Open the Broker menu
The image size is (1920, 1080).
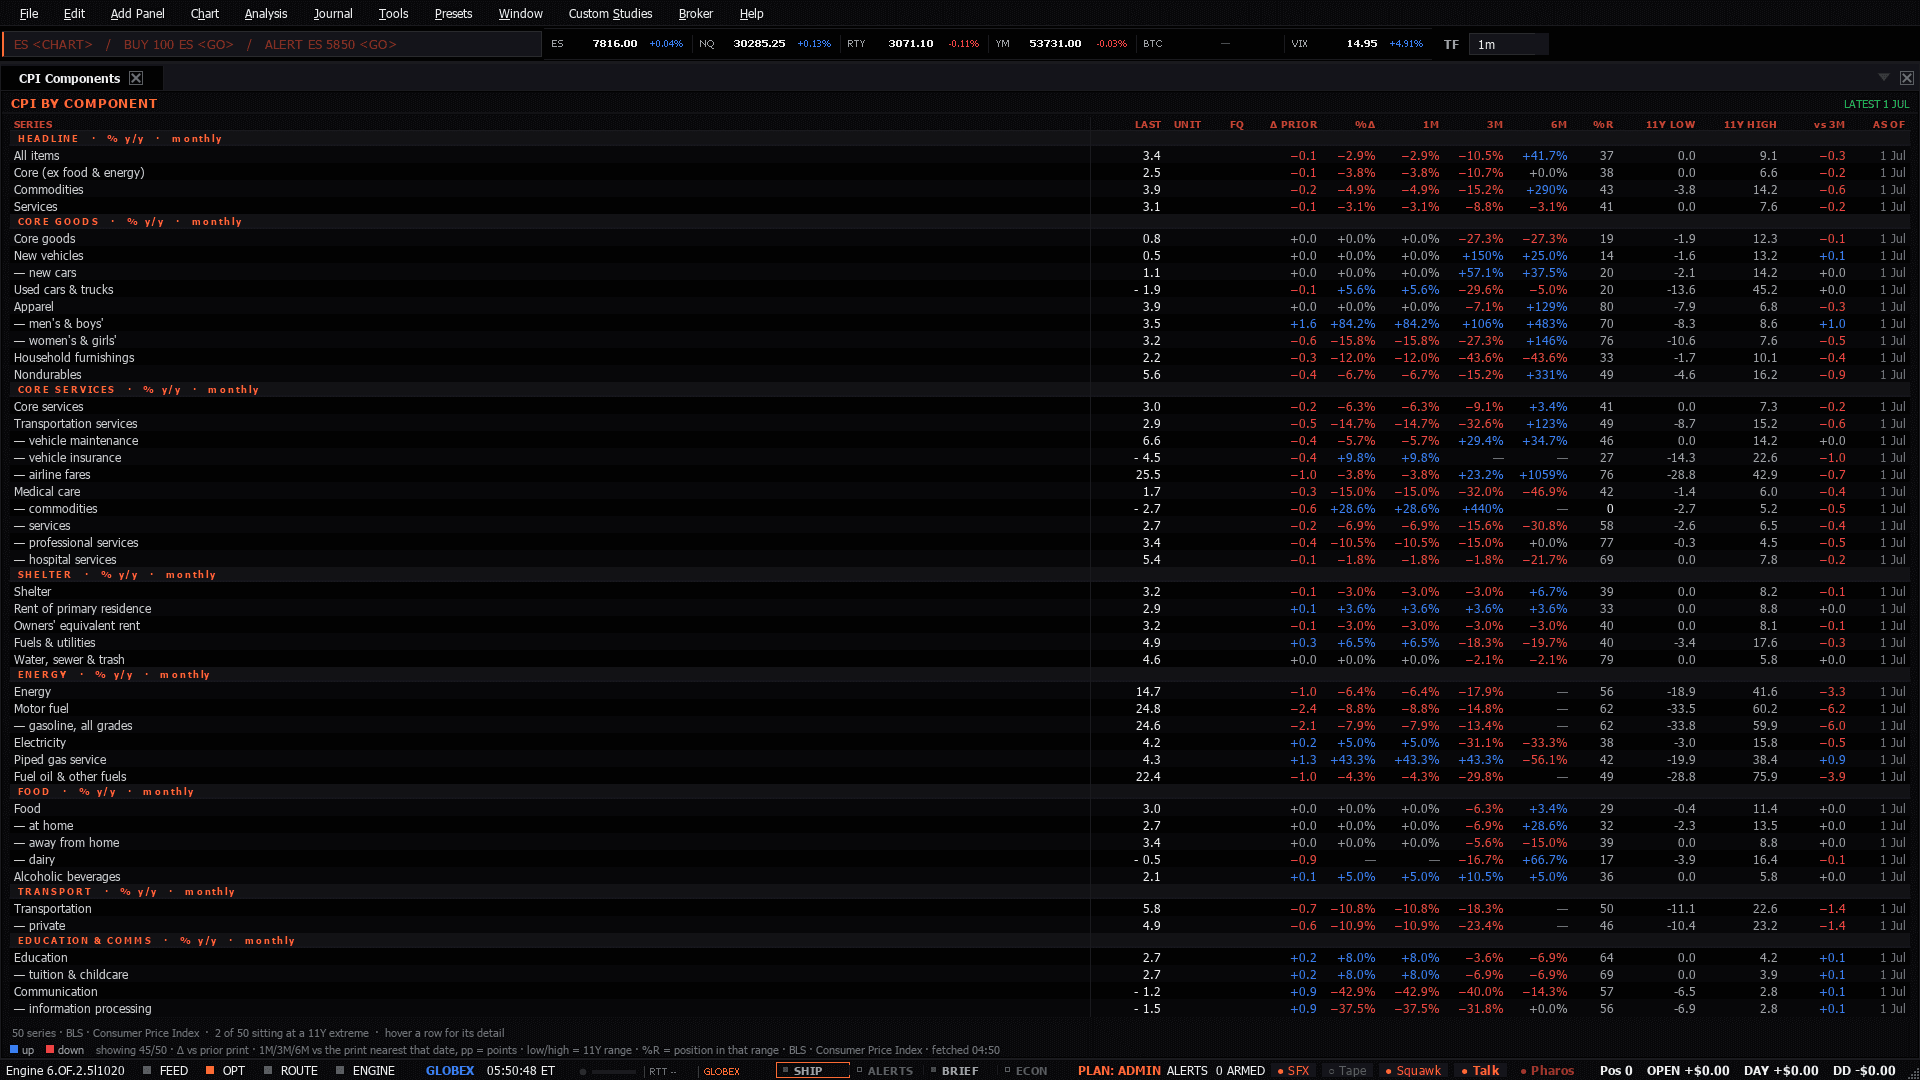(x=696, y=14)
